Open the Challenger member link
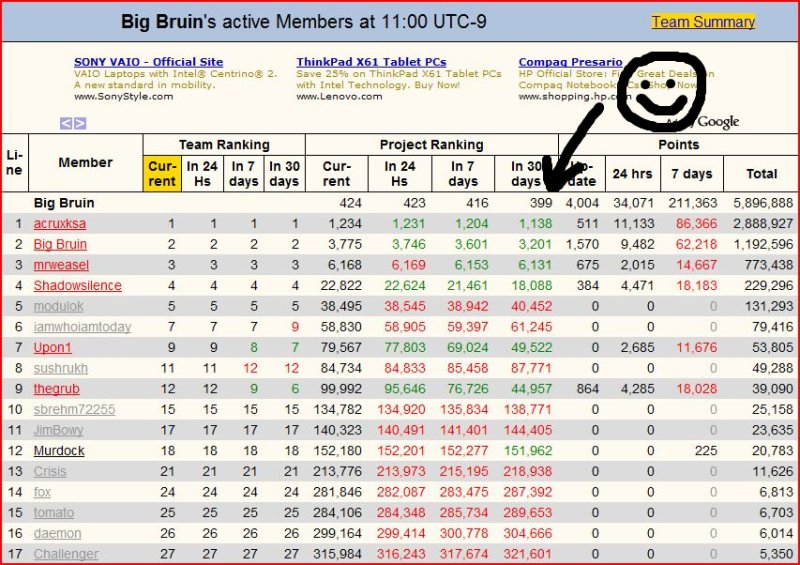The height and width of the screenshot is (565, 800). pyautogui.click(x=66, y=554)
